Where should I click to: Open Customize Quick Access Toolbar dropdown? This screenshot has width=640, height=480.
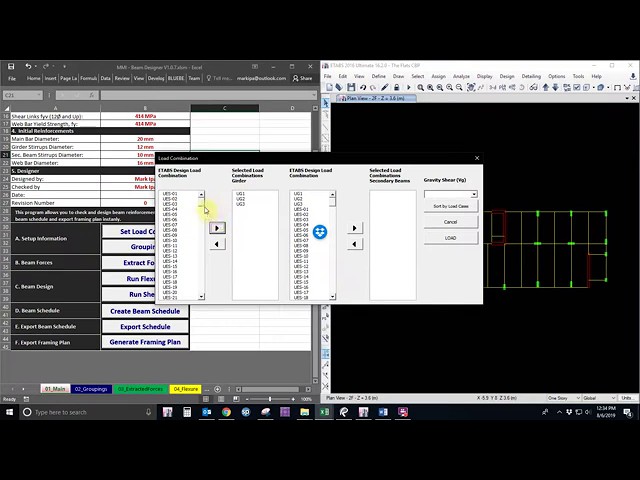pos(64,66)
